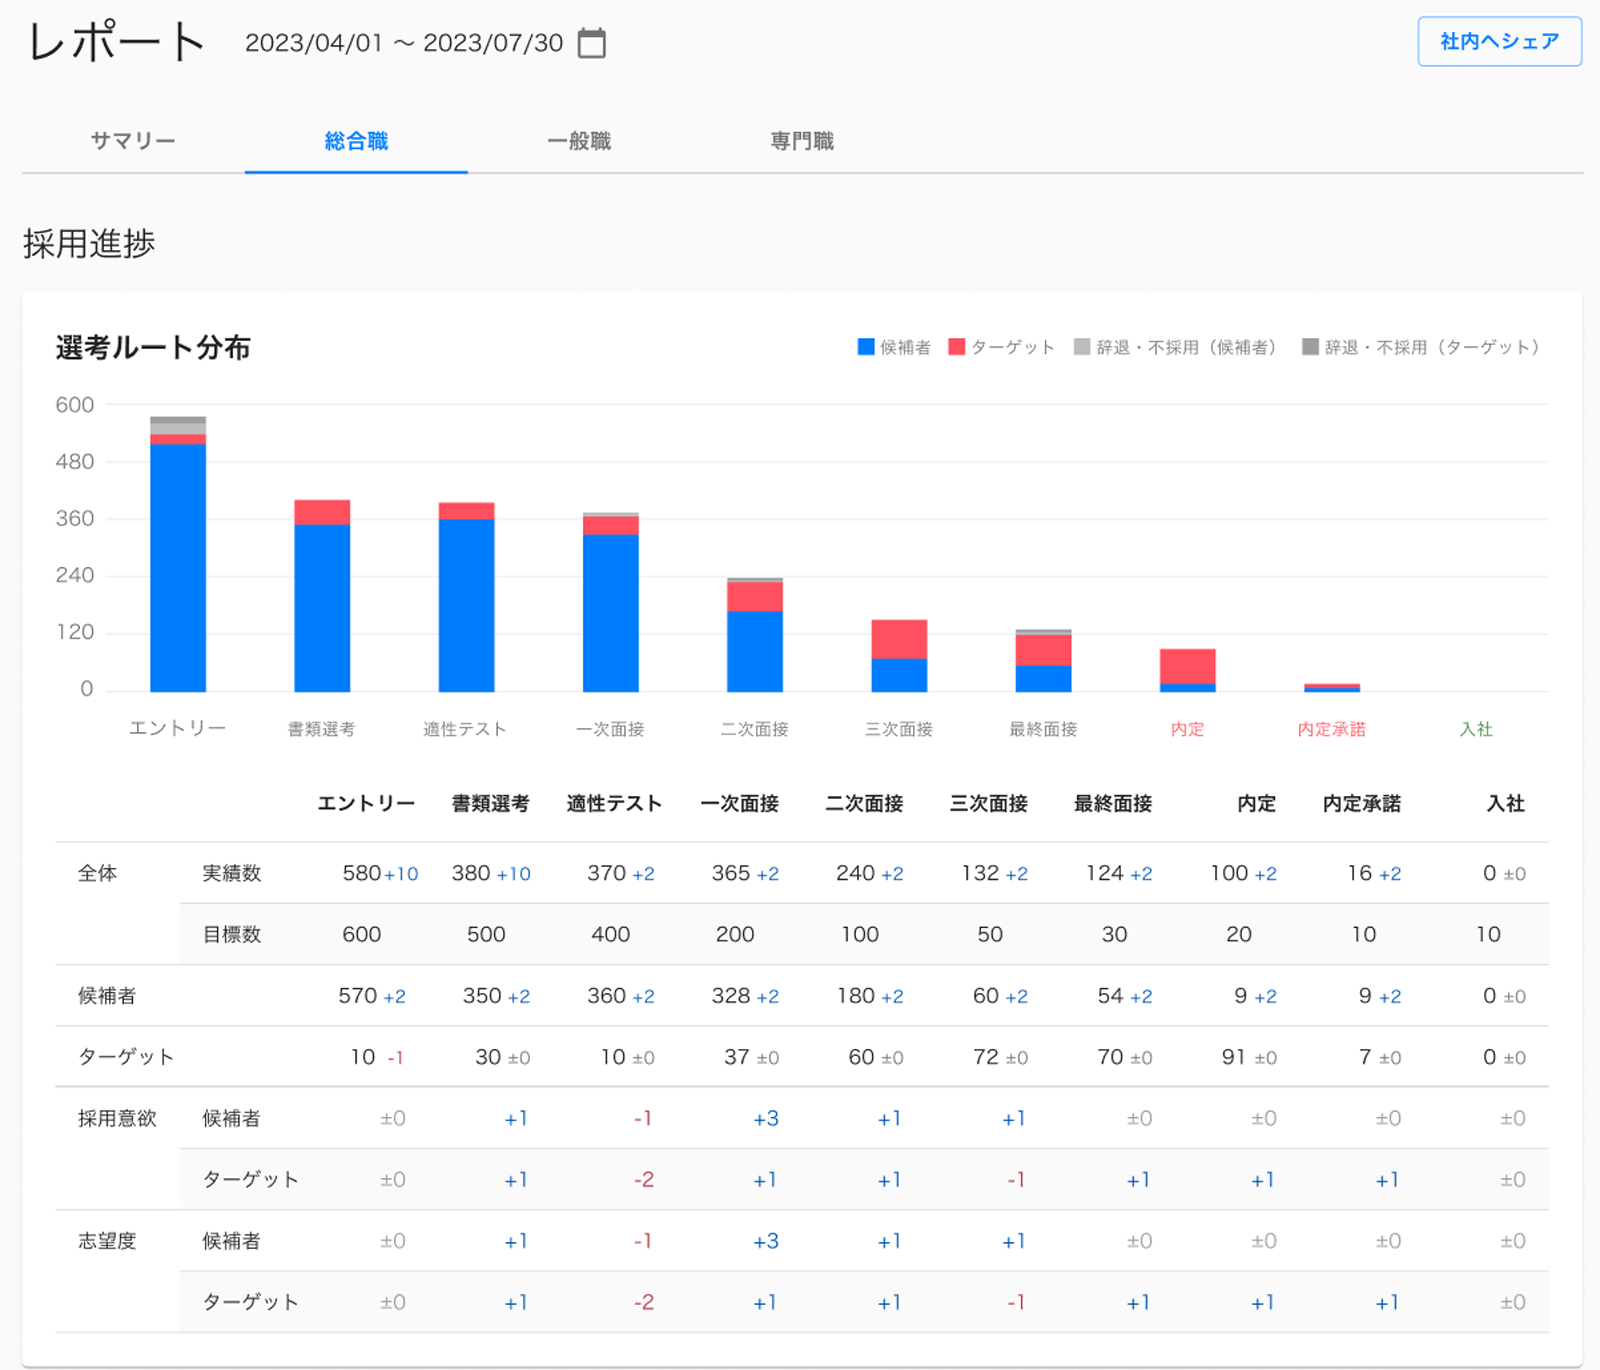1600x1370 pixels.
Task: Click the 選考ルート分布 chart title
Action: 153,348
